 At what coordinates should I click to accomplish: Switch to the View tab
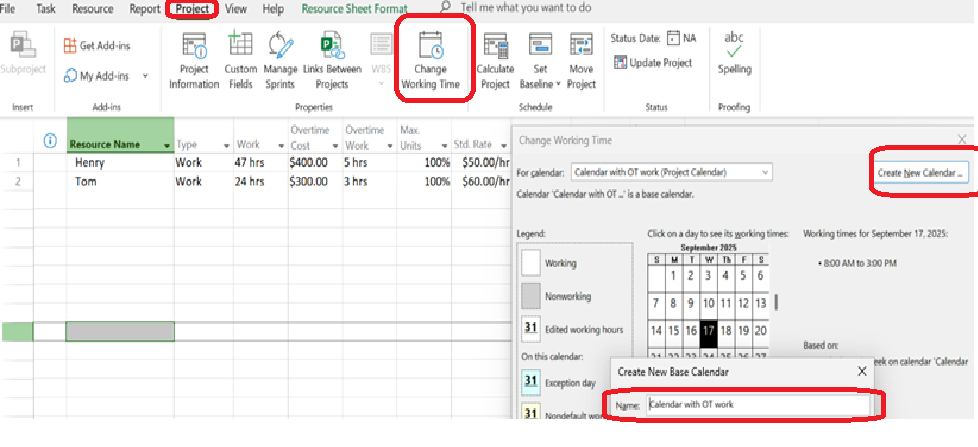tap(235, 9)
